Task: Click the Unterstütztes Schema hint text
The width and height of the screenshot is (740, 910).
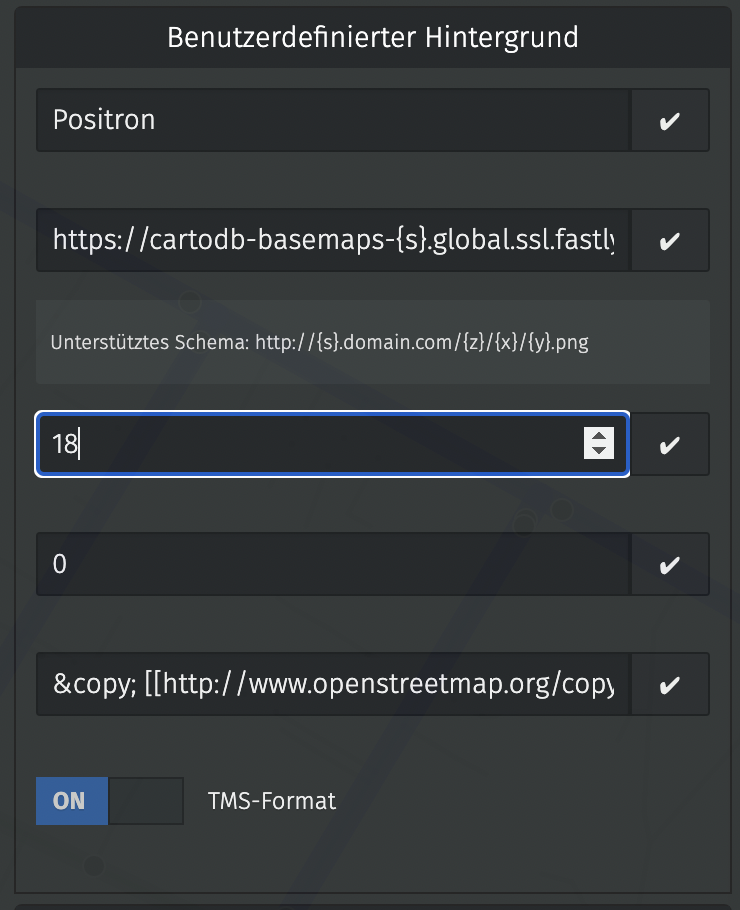Action: tap(319, 342)
